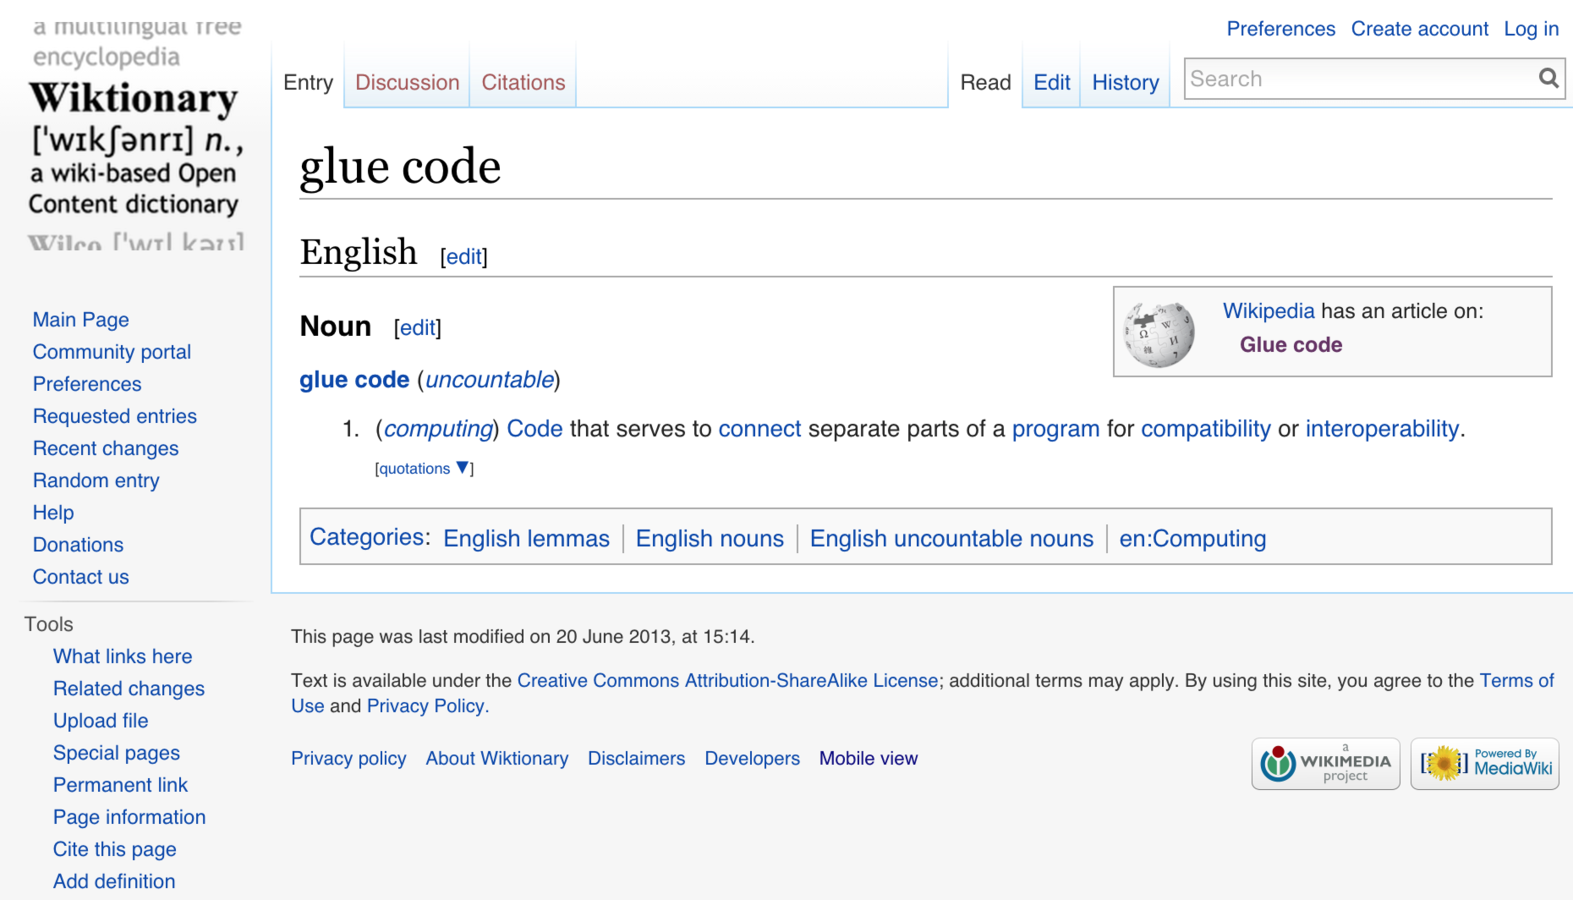
Task: Follow the bold glue code headword link
Action: point(354,380)
